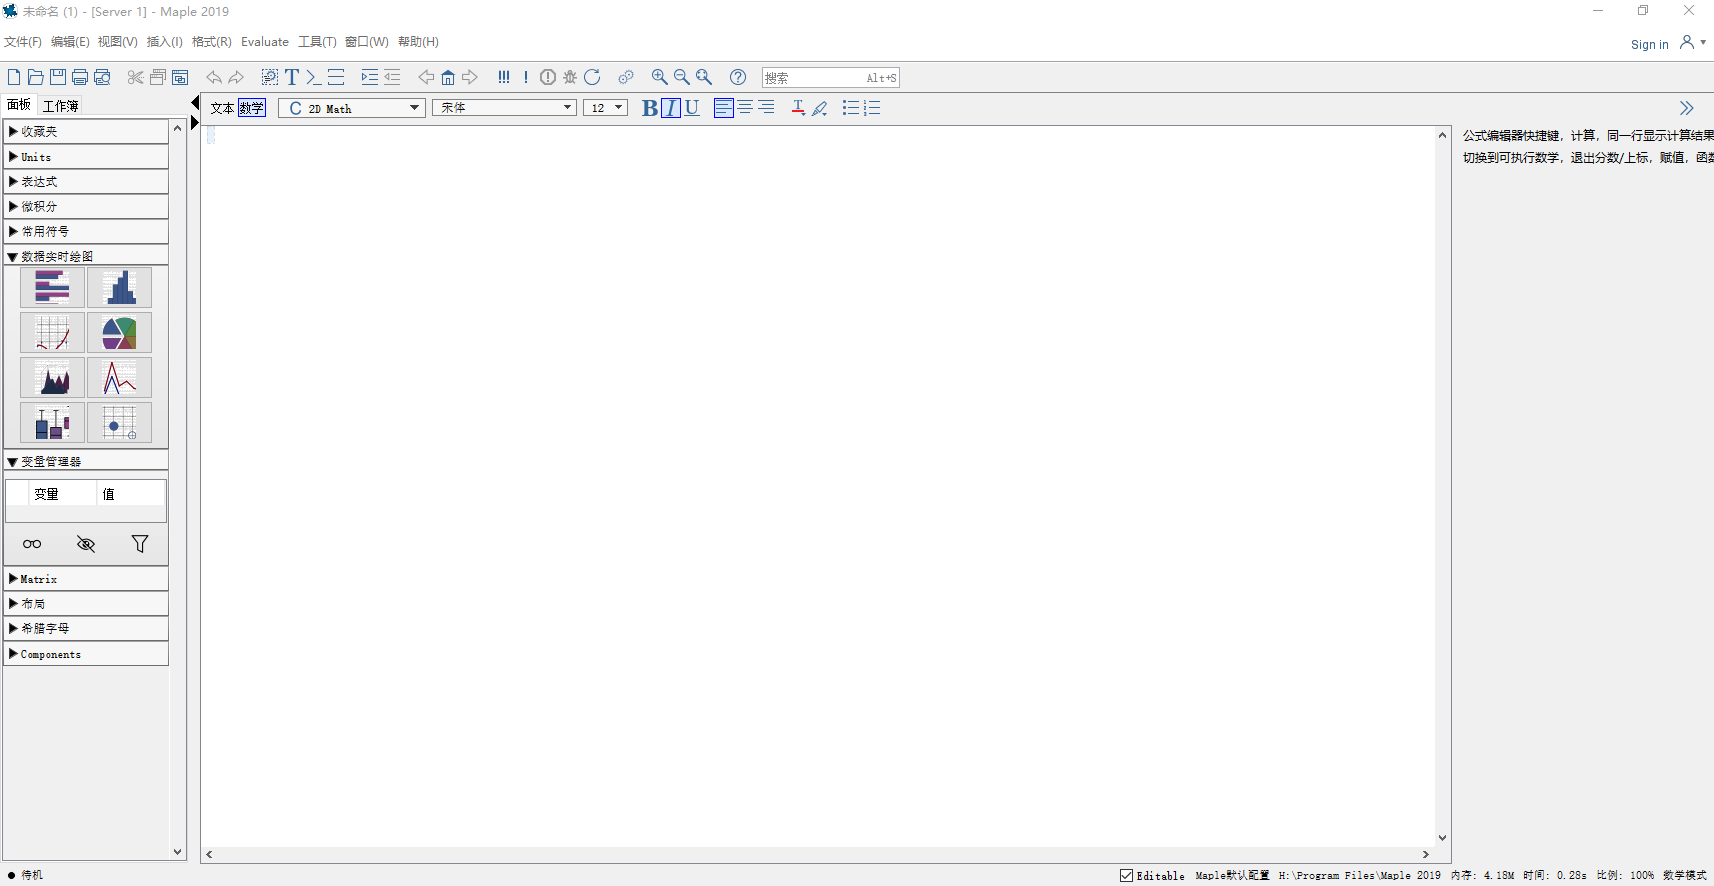Switch to 文本 text input mode
Screen dimensions: 1714x886
(x=222, y=108)
